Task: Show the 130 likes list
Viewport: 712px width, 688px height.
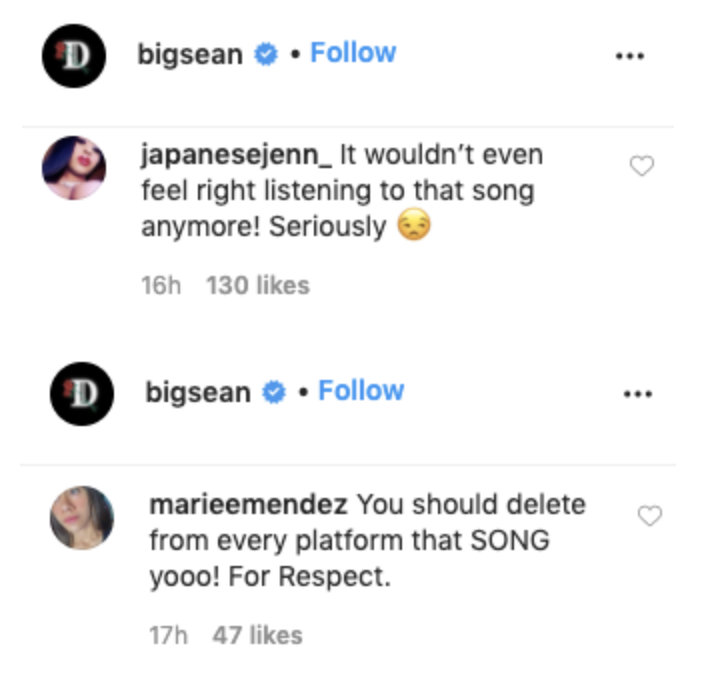Action: 258,285
